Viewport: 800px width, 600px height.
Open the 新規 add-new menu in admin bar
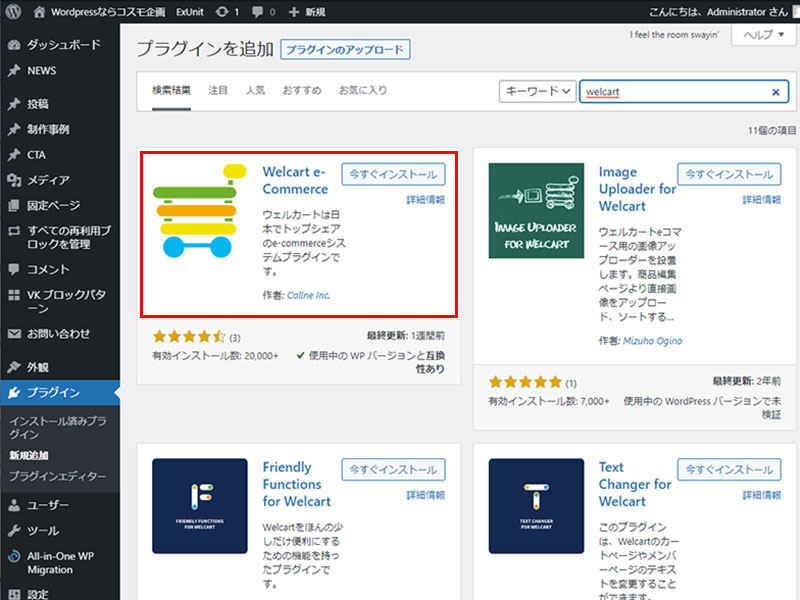[307, 12]
